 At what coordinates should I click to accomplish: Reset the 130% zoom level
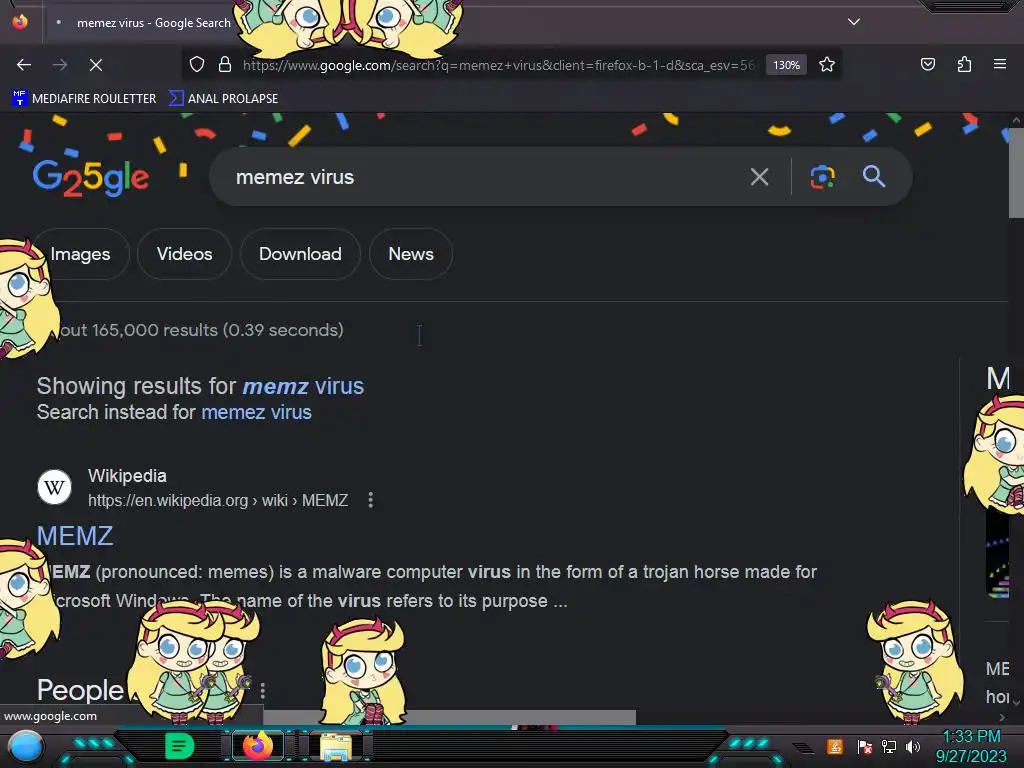(786, 65)
